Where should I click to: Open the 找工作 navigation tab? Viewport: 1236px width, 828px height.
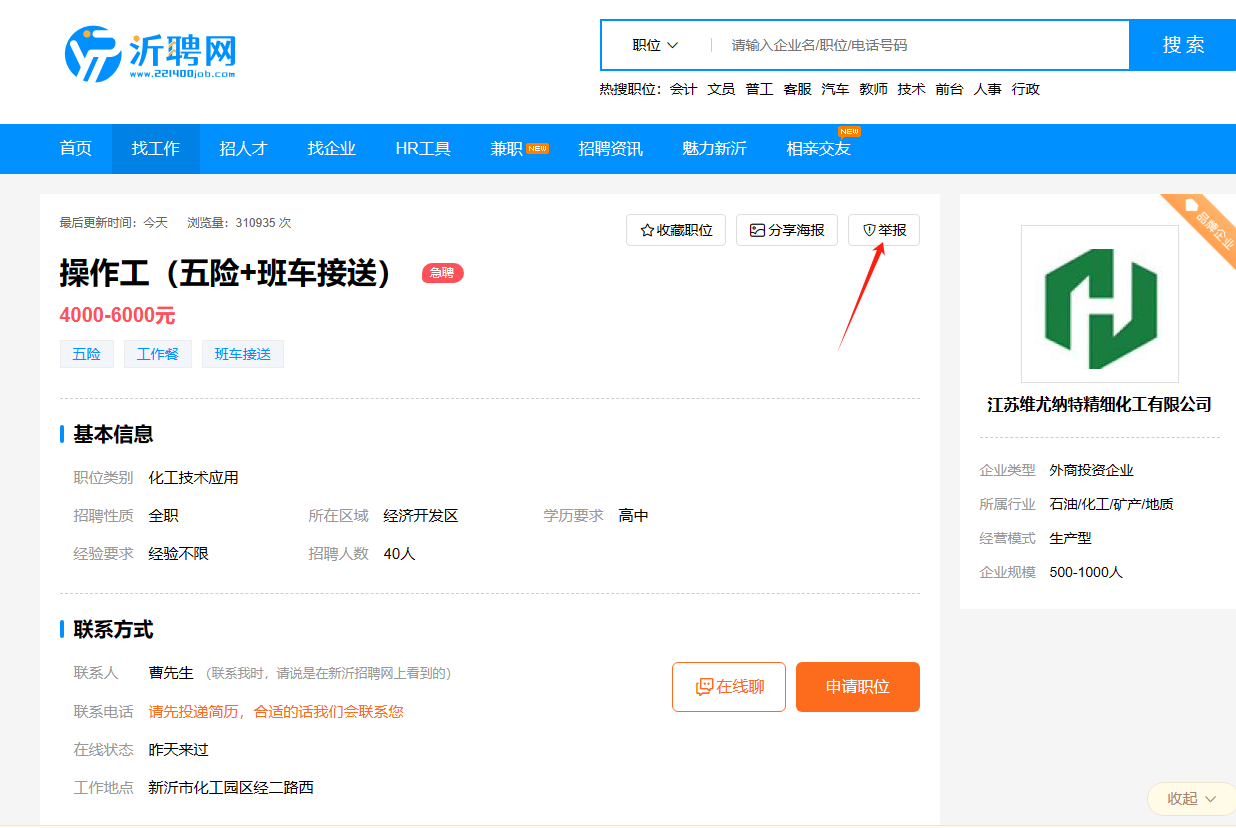(155, 149)
